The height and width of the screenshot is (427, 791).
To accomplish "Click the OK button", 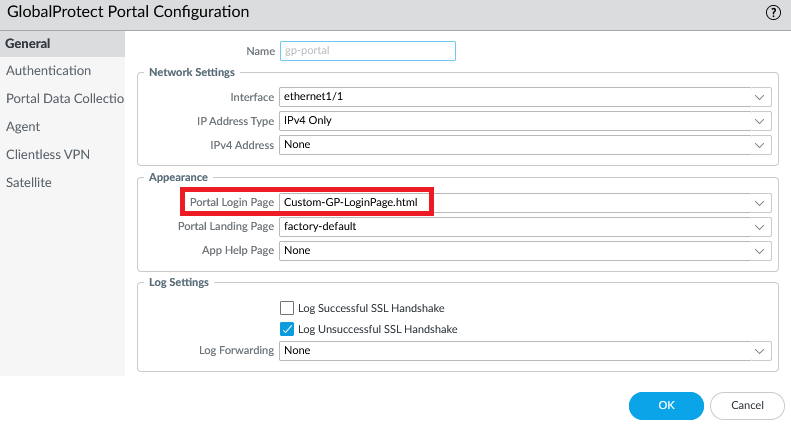I will coord(666,405).
